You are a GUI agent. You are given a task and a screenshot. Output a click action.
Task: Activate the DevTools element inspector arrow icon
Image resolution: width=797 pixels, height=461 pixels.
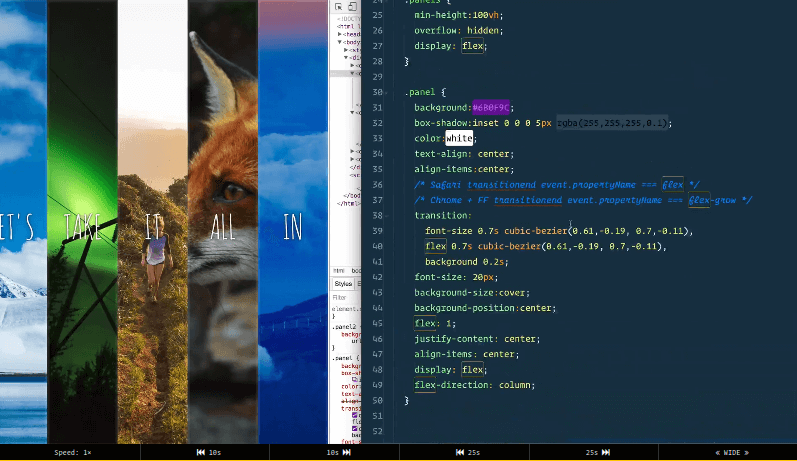[x=339, y=6]
